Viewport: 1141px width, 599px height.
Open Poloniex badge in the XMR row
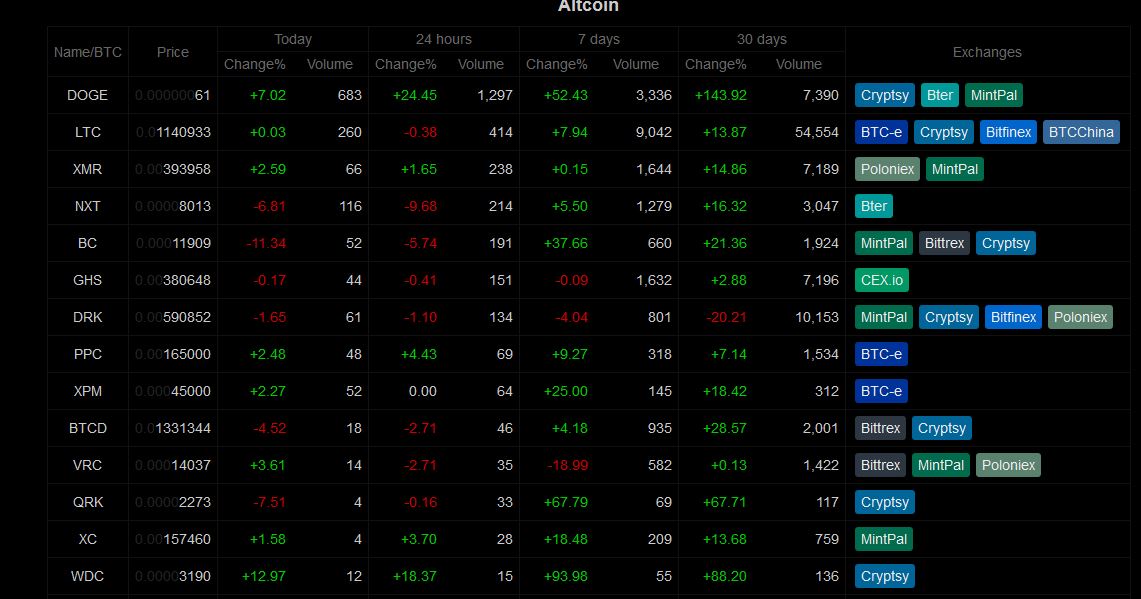(887, 170)
